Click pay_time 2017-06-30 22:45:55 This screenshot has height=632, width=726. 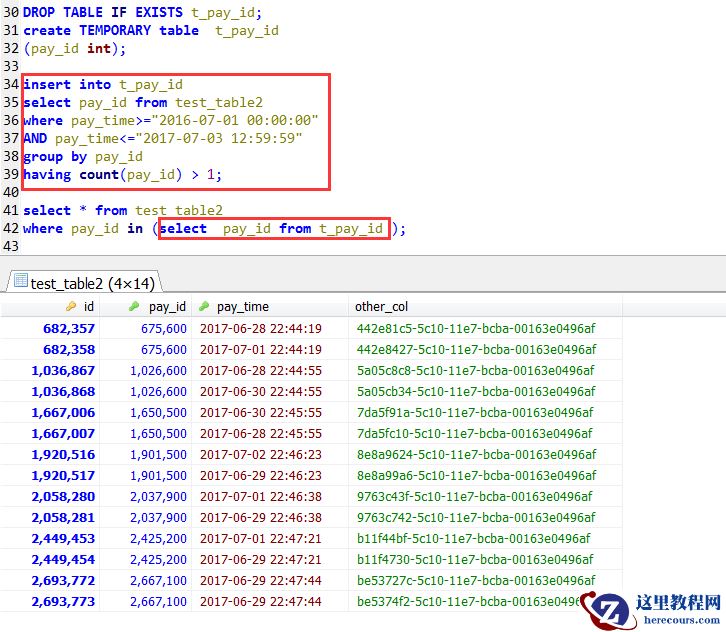click(261, 413)
